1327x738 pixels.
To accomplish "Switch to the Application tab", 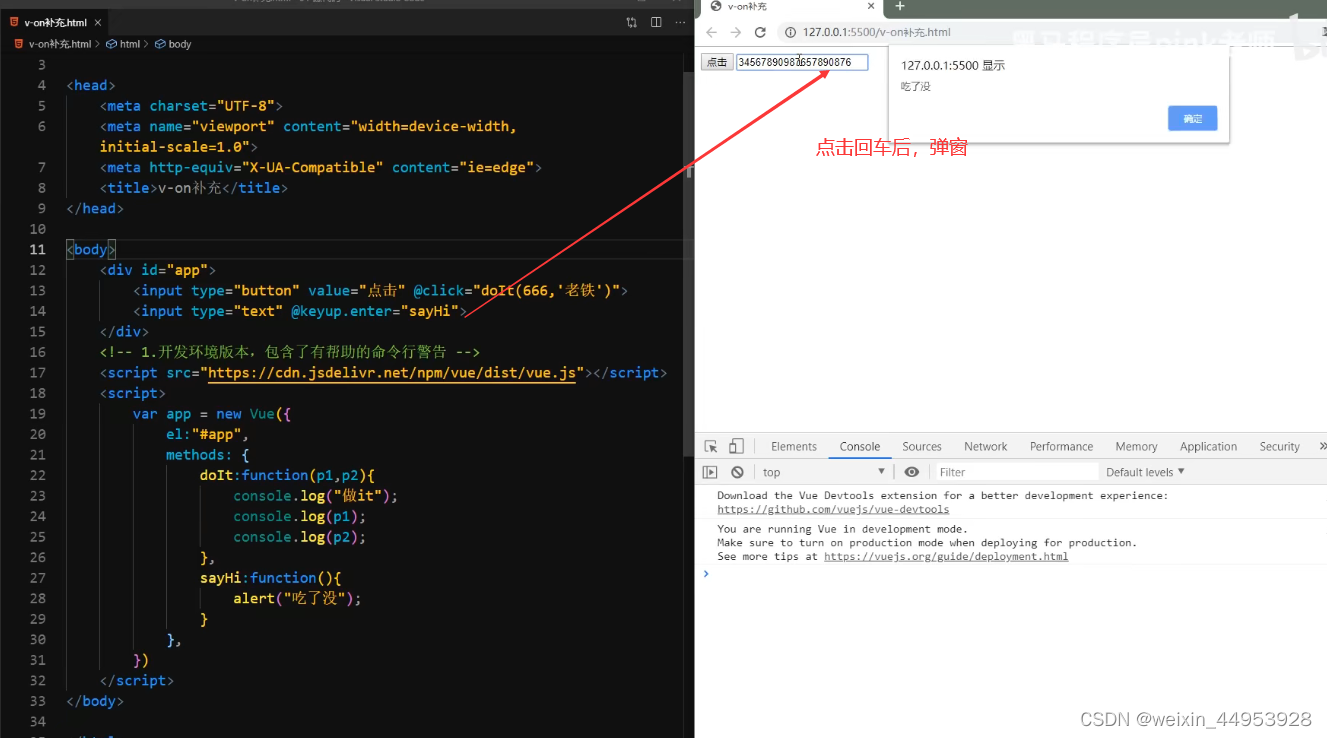I will (x=1209, y=447).
